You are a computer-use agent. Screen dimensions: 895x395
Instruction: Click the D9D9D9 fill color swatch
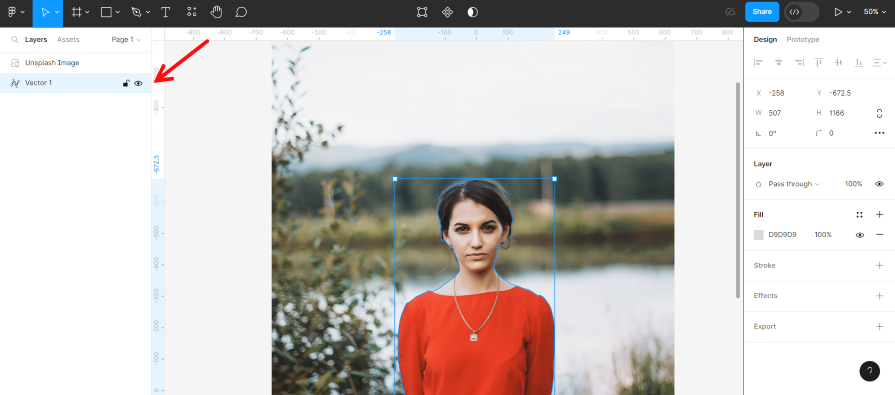(x=759, y=235)
